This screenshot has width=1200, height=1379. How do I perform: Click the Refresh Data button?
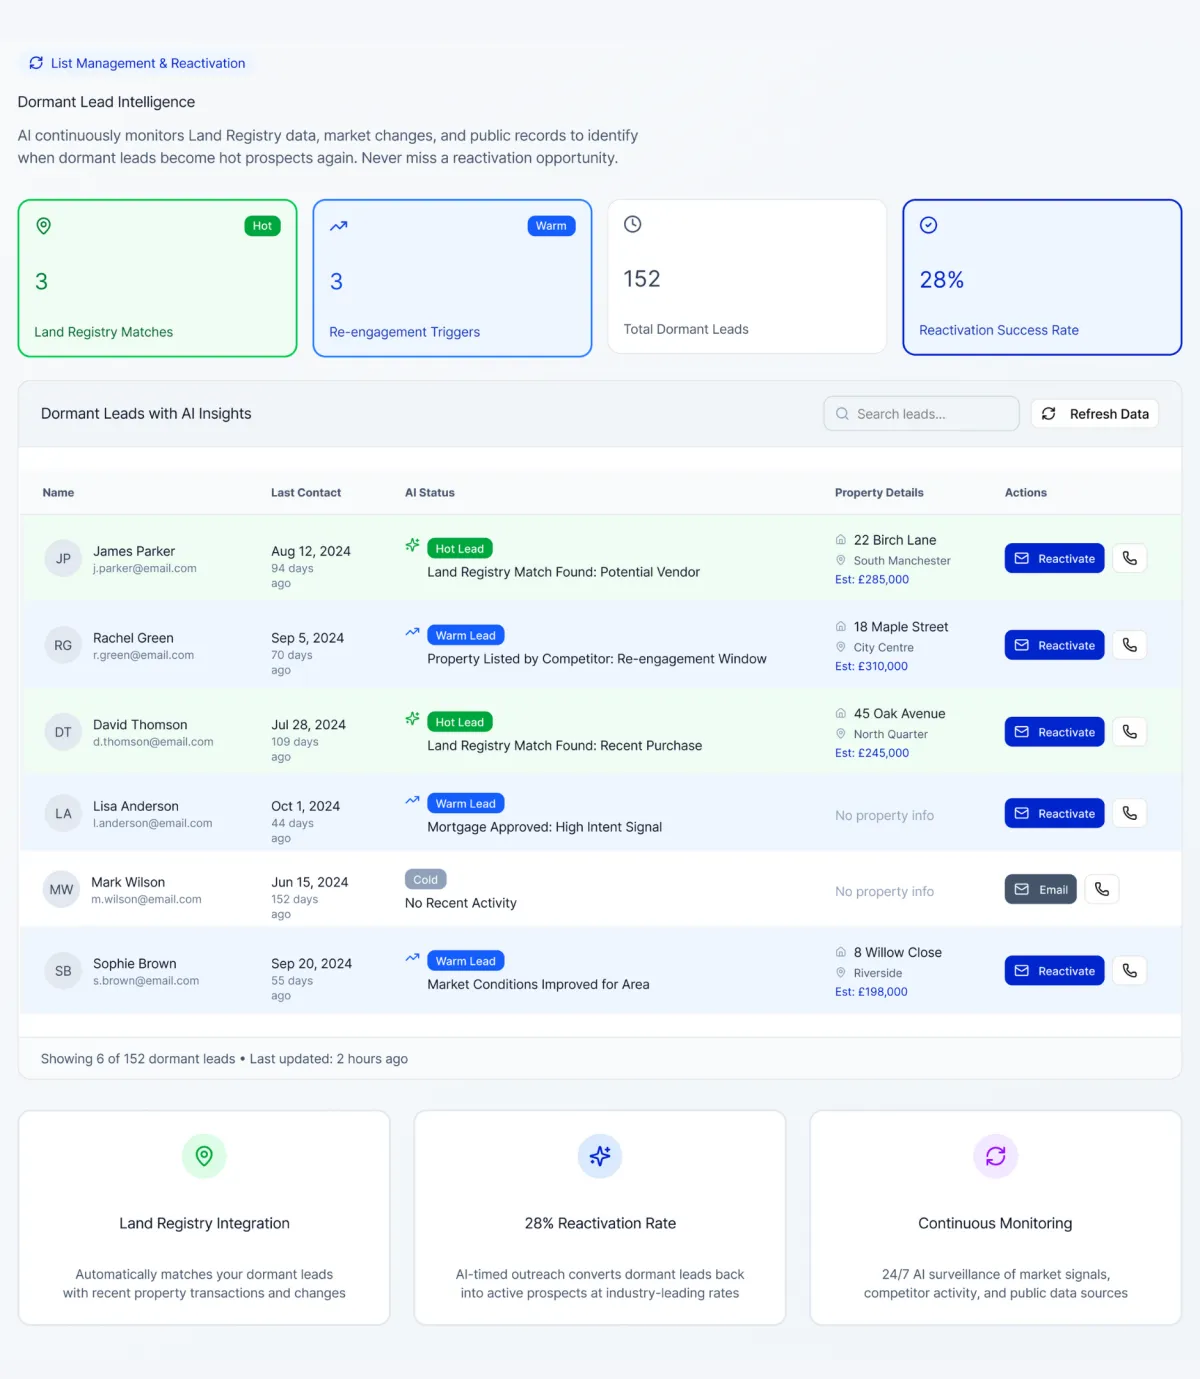(1095, 414)
